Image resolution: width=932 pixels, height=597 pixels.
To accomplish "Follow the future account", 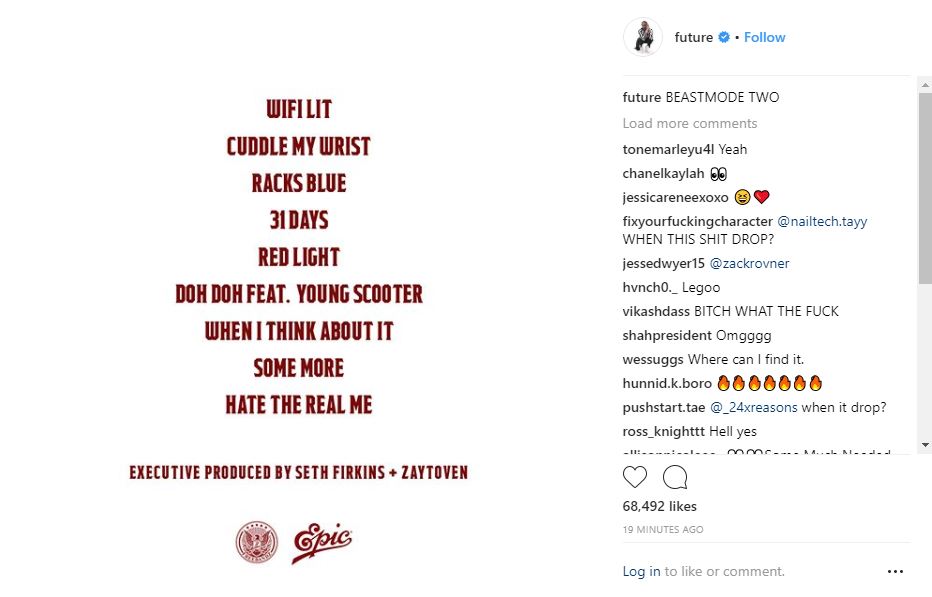I will (764, 37).
